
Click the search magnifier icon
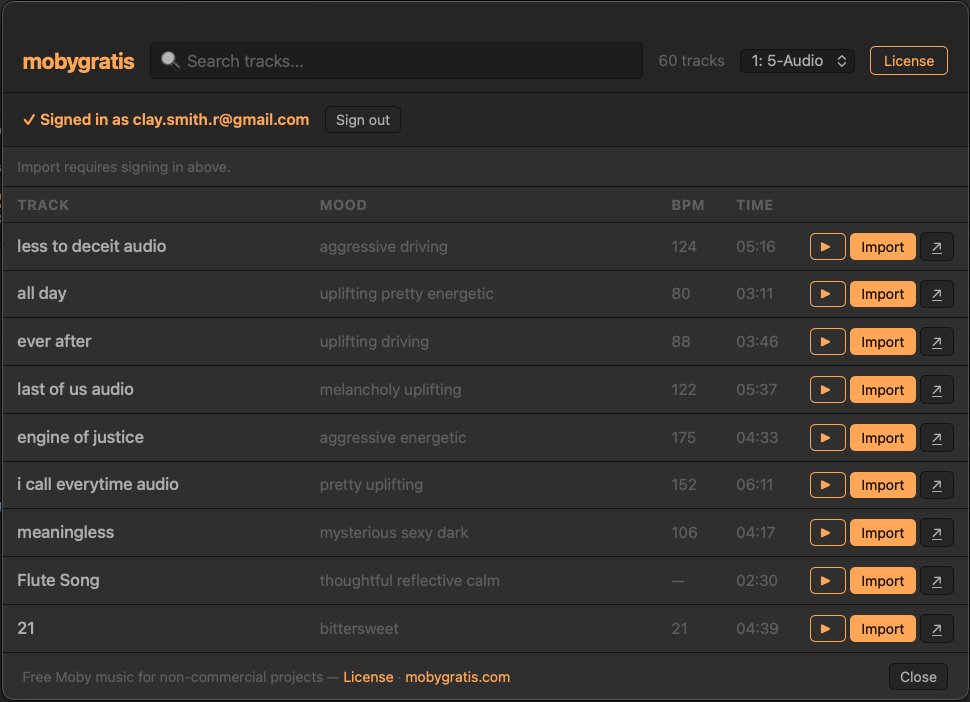(x=170, y=61)
